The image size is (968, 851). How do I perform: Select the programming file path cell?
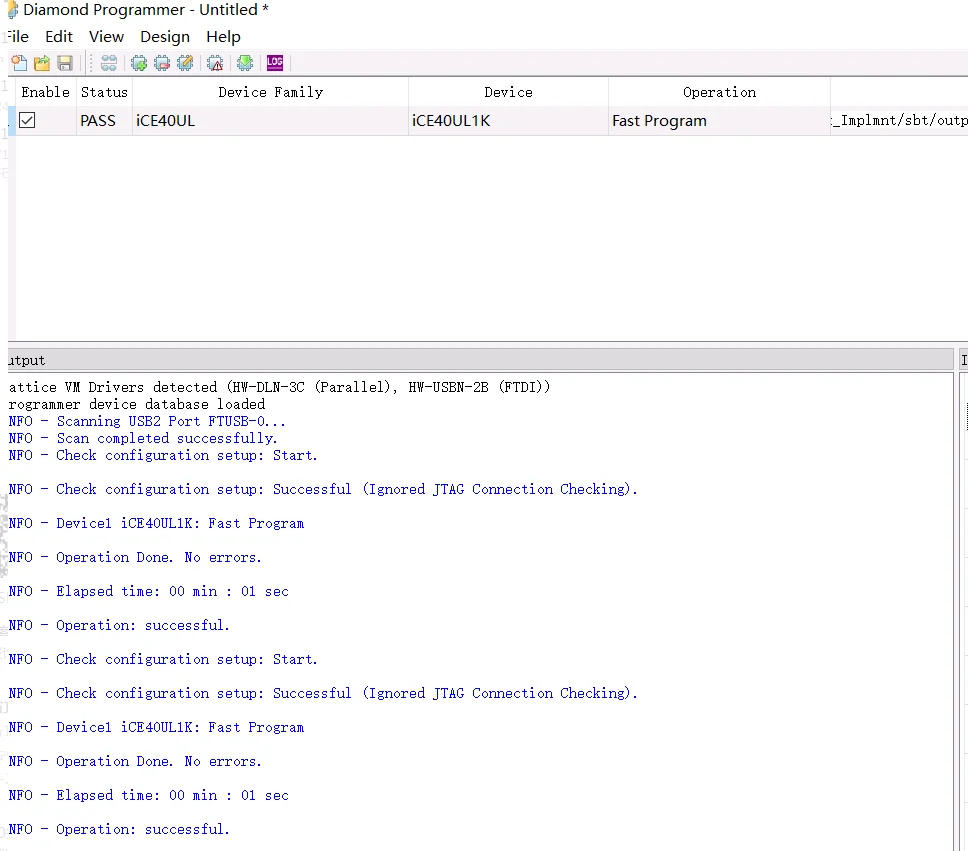pos(898,120)
